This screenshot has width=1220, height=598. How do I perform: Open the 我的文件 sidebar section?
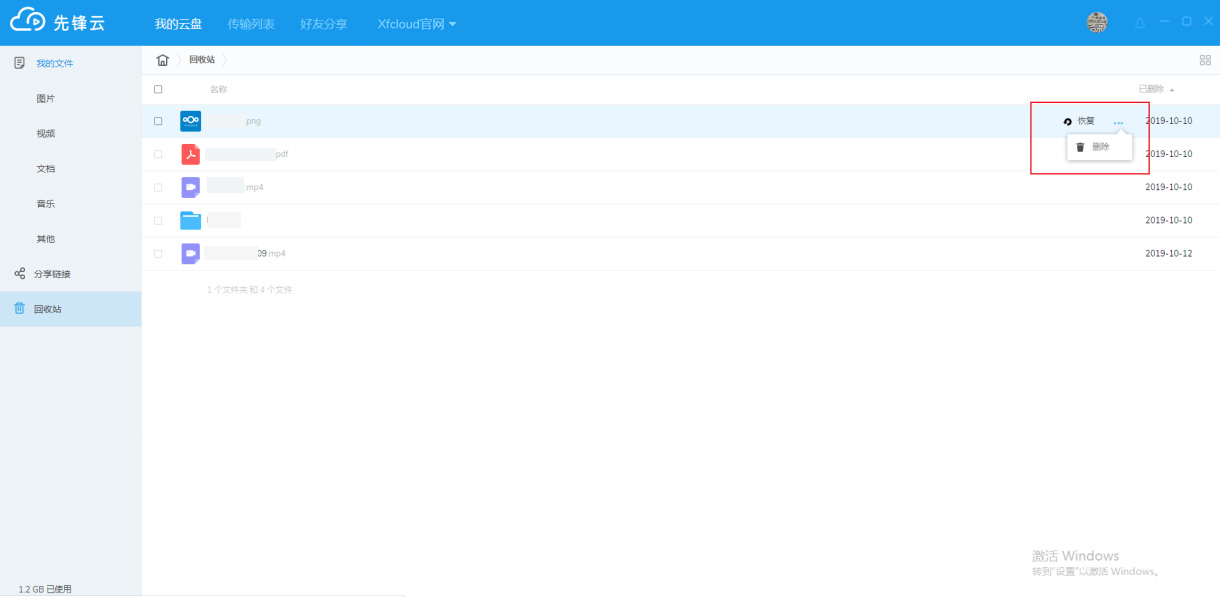(54, 63)
